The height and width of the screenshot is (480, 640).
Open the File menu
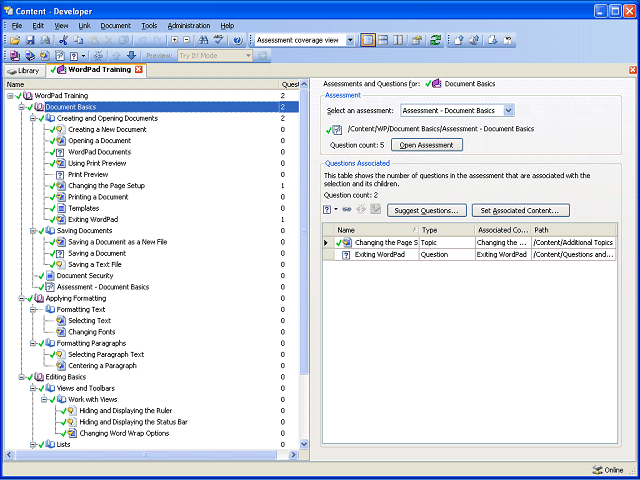tap(17, 26)
